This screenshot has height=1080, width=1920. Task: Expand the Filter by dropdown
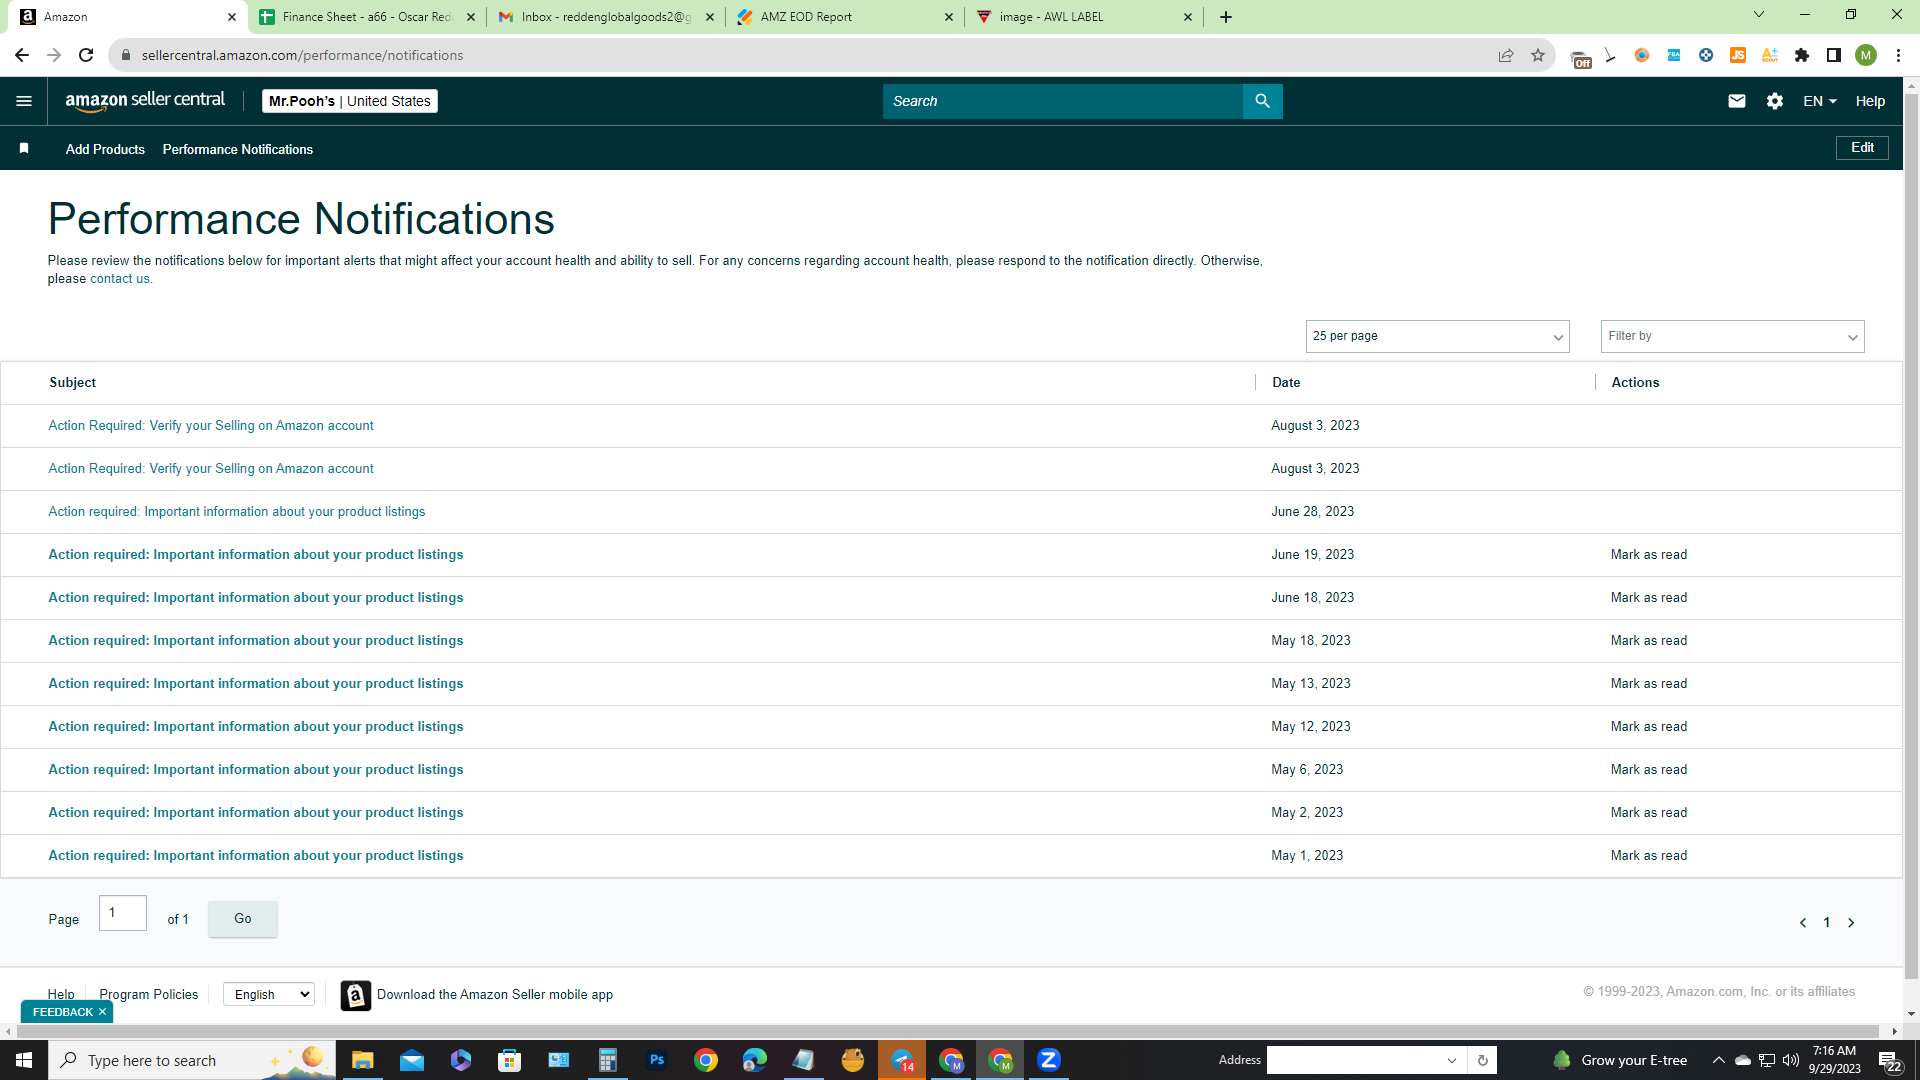click(x=1732, y=336)
